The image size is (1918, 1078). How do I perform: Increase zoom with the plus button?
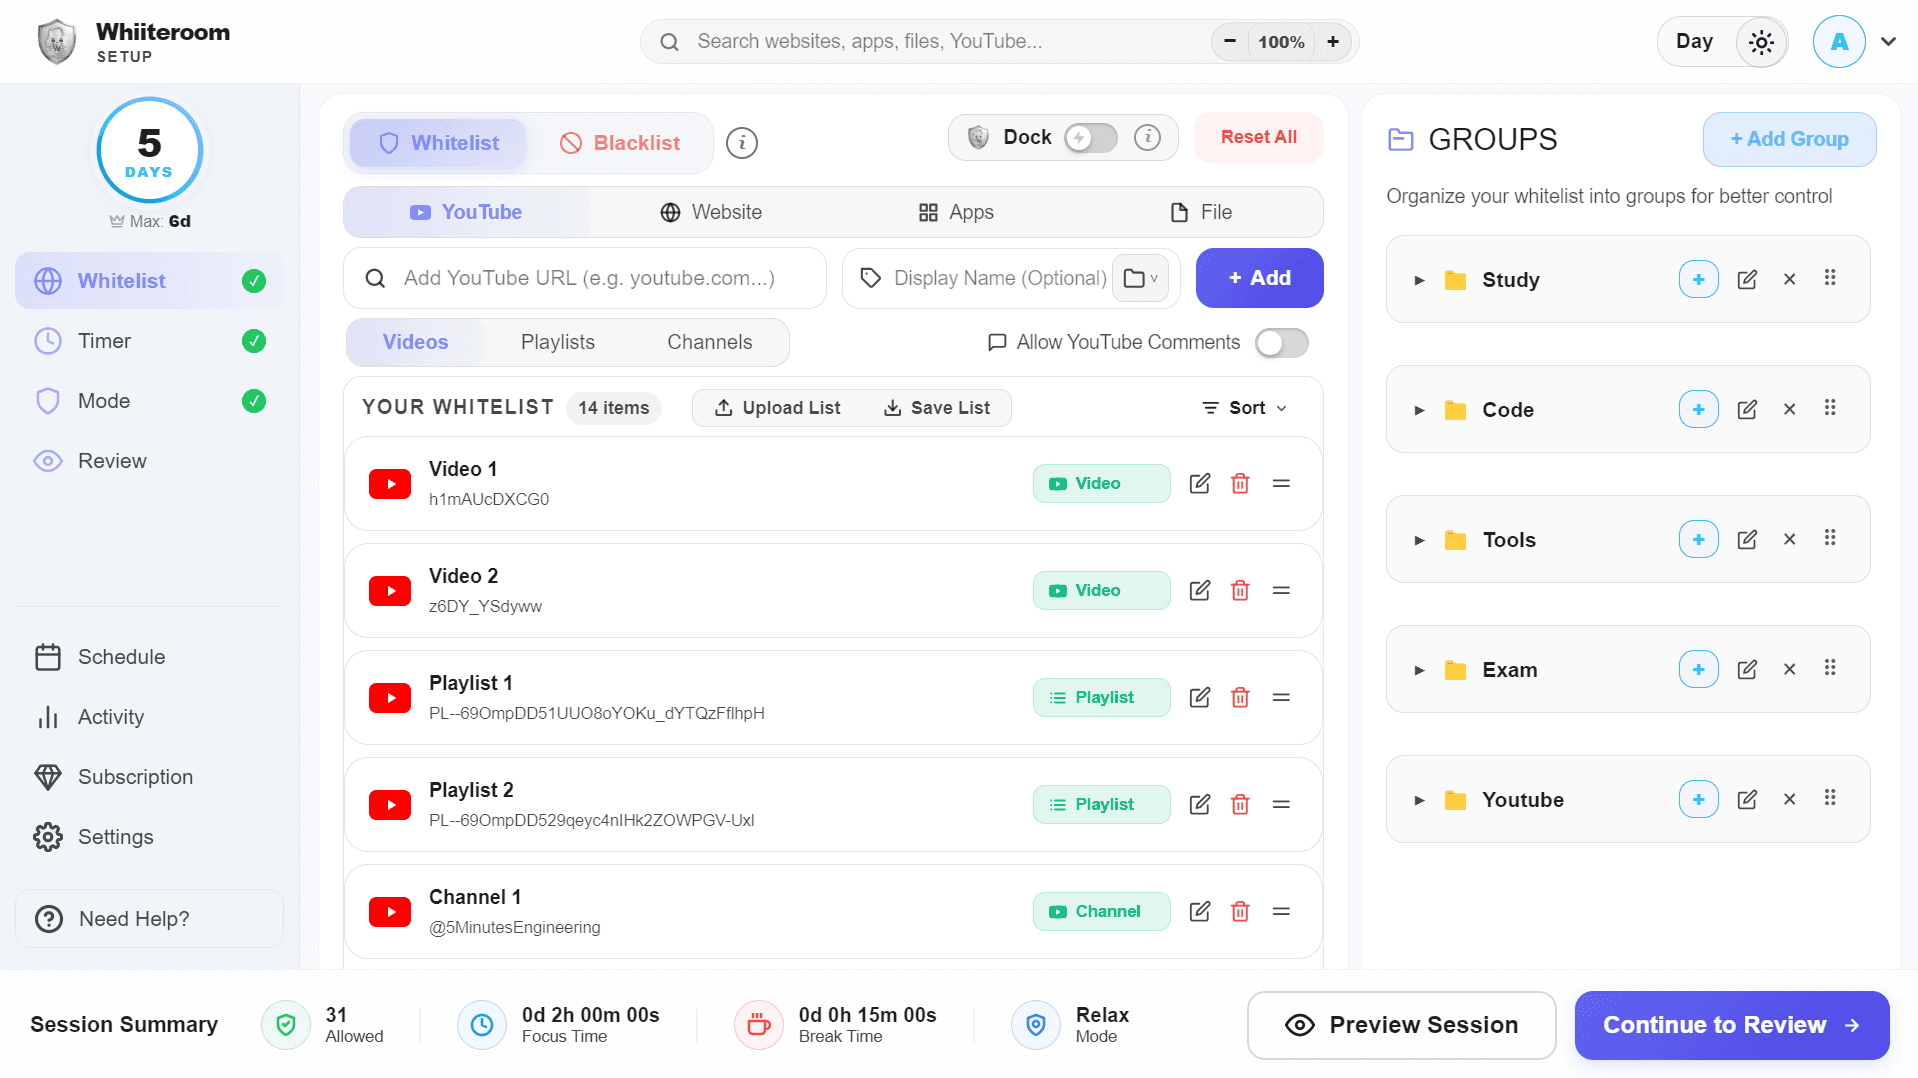click(1332, 42)
